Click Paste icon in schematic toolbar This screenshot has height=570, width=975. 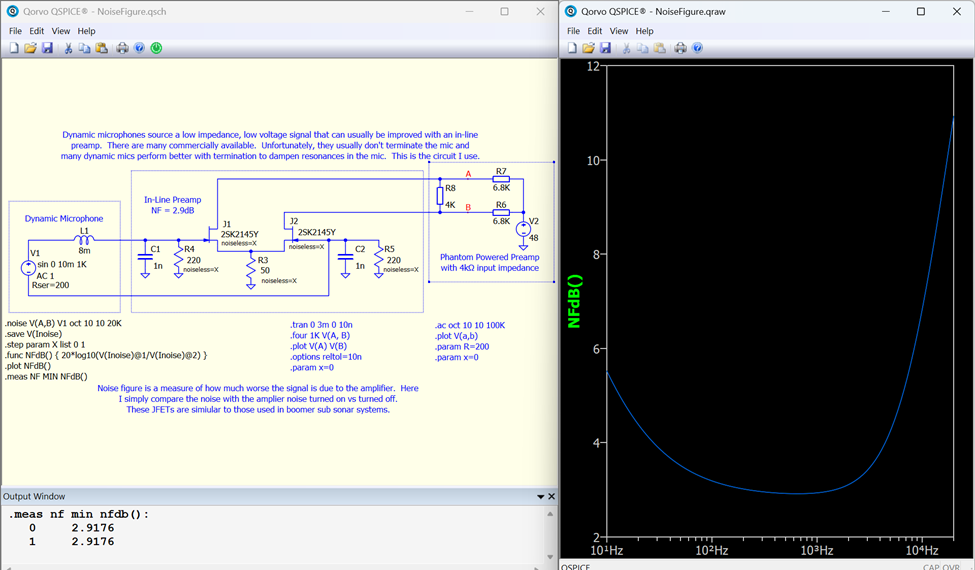click(x=102, y=48)
